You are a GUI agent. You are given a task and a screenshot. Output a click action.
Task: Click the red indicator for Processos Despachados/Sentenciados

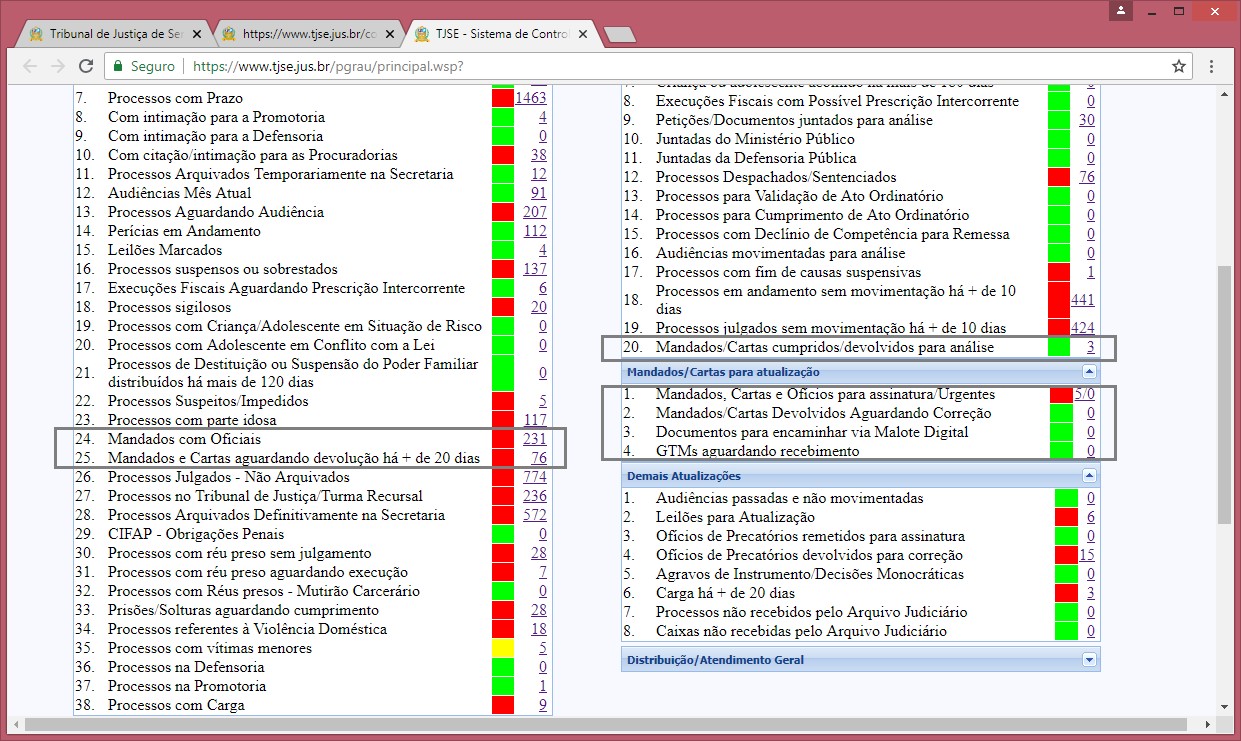pyautogui.click(x=1058, y=177)
